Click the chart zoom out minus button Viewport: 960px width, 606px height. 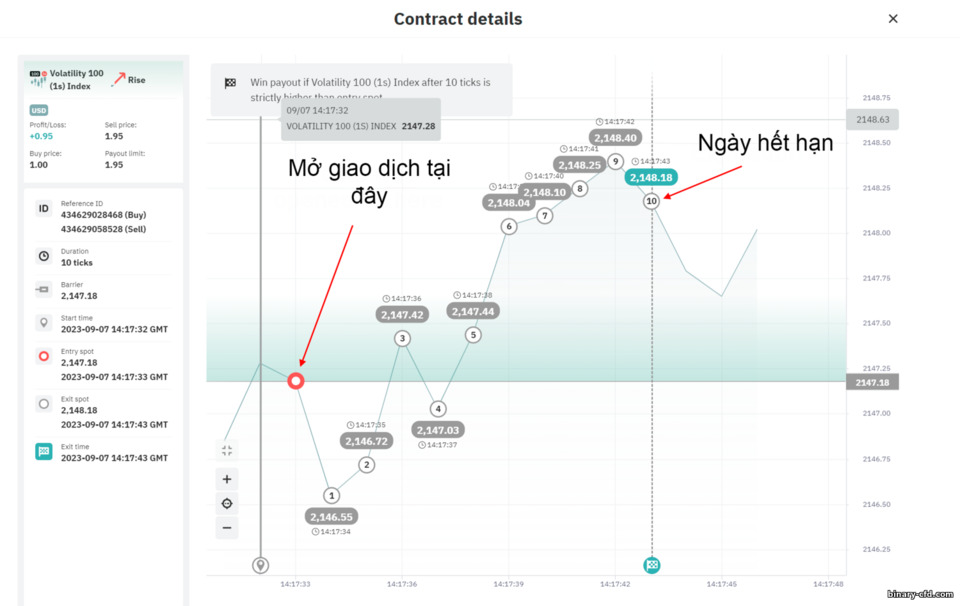[x=227, y=528]
